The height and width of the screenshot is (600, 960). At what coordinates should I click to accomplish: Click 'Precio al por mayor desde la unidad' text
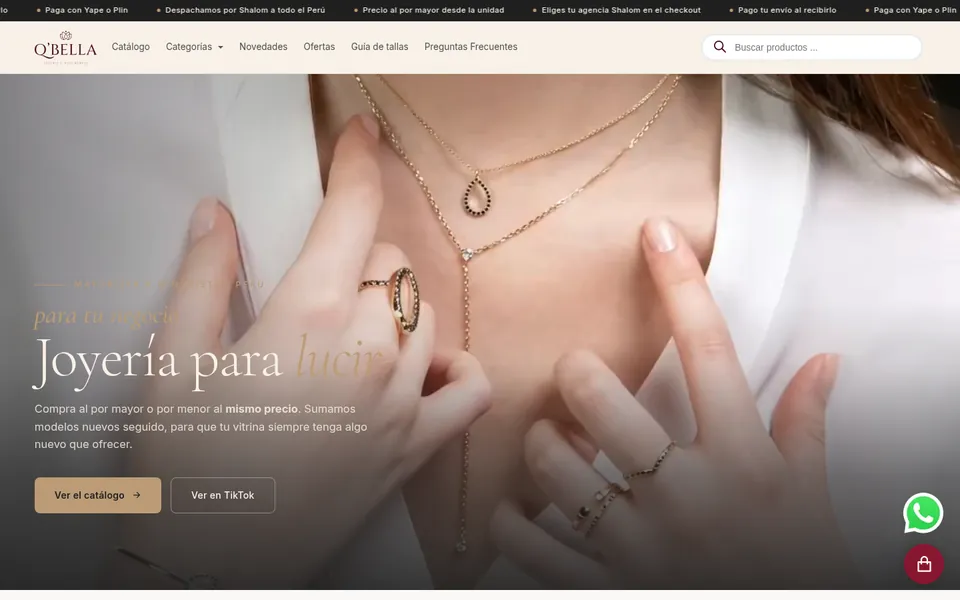[433, 10]
